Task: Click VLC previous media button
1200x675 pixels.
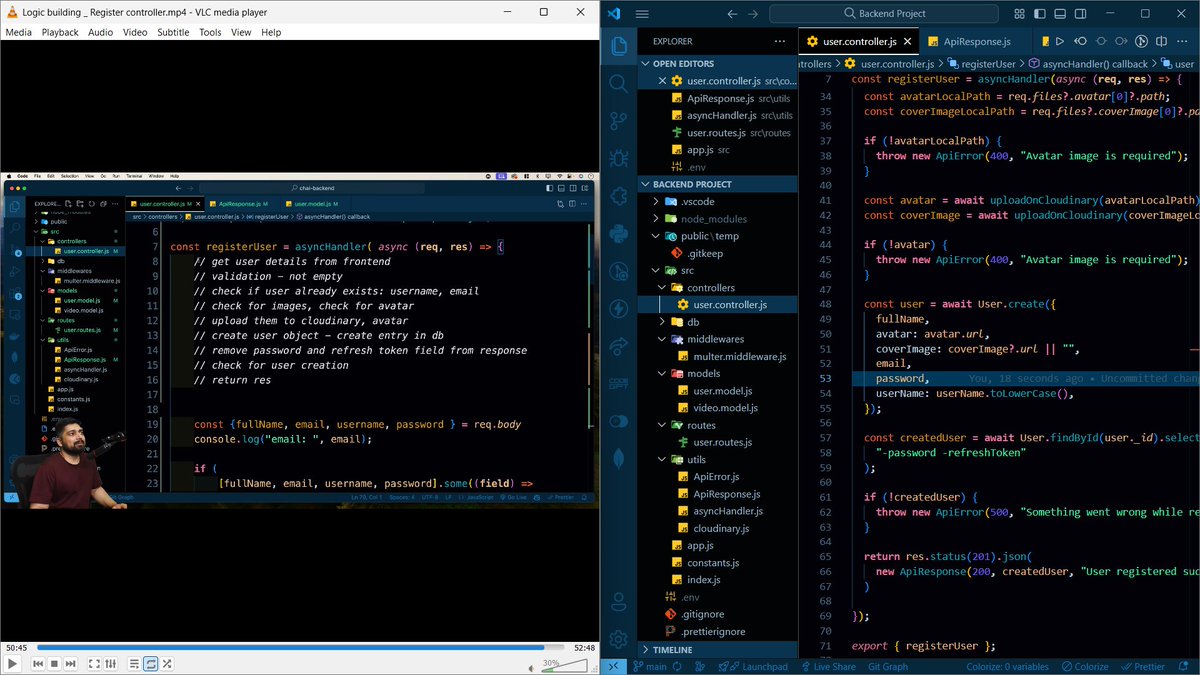Action: point(38,663)
